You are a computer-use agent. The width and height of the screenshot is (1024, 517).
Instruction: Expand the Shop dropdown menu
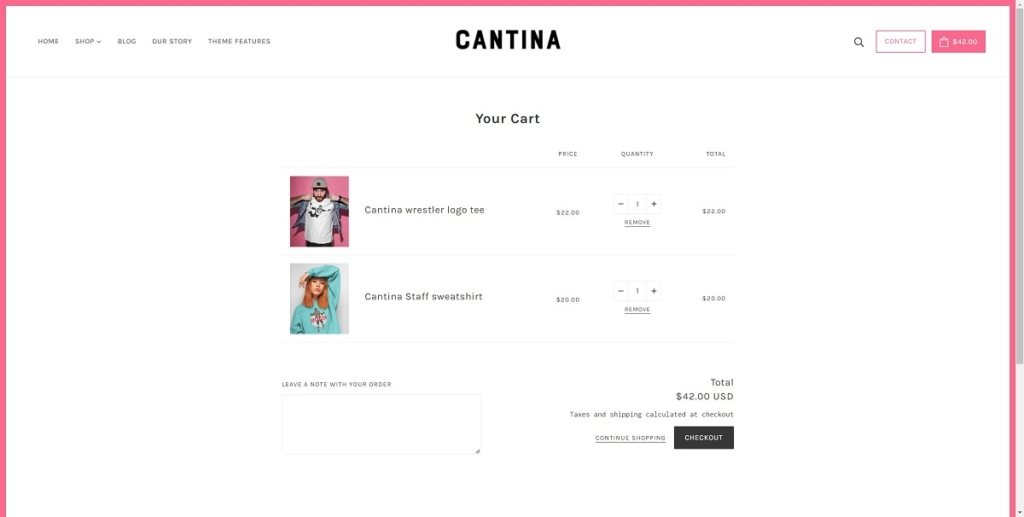[x=88, y=42]
